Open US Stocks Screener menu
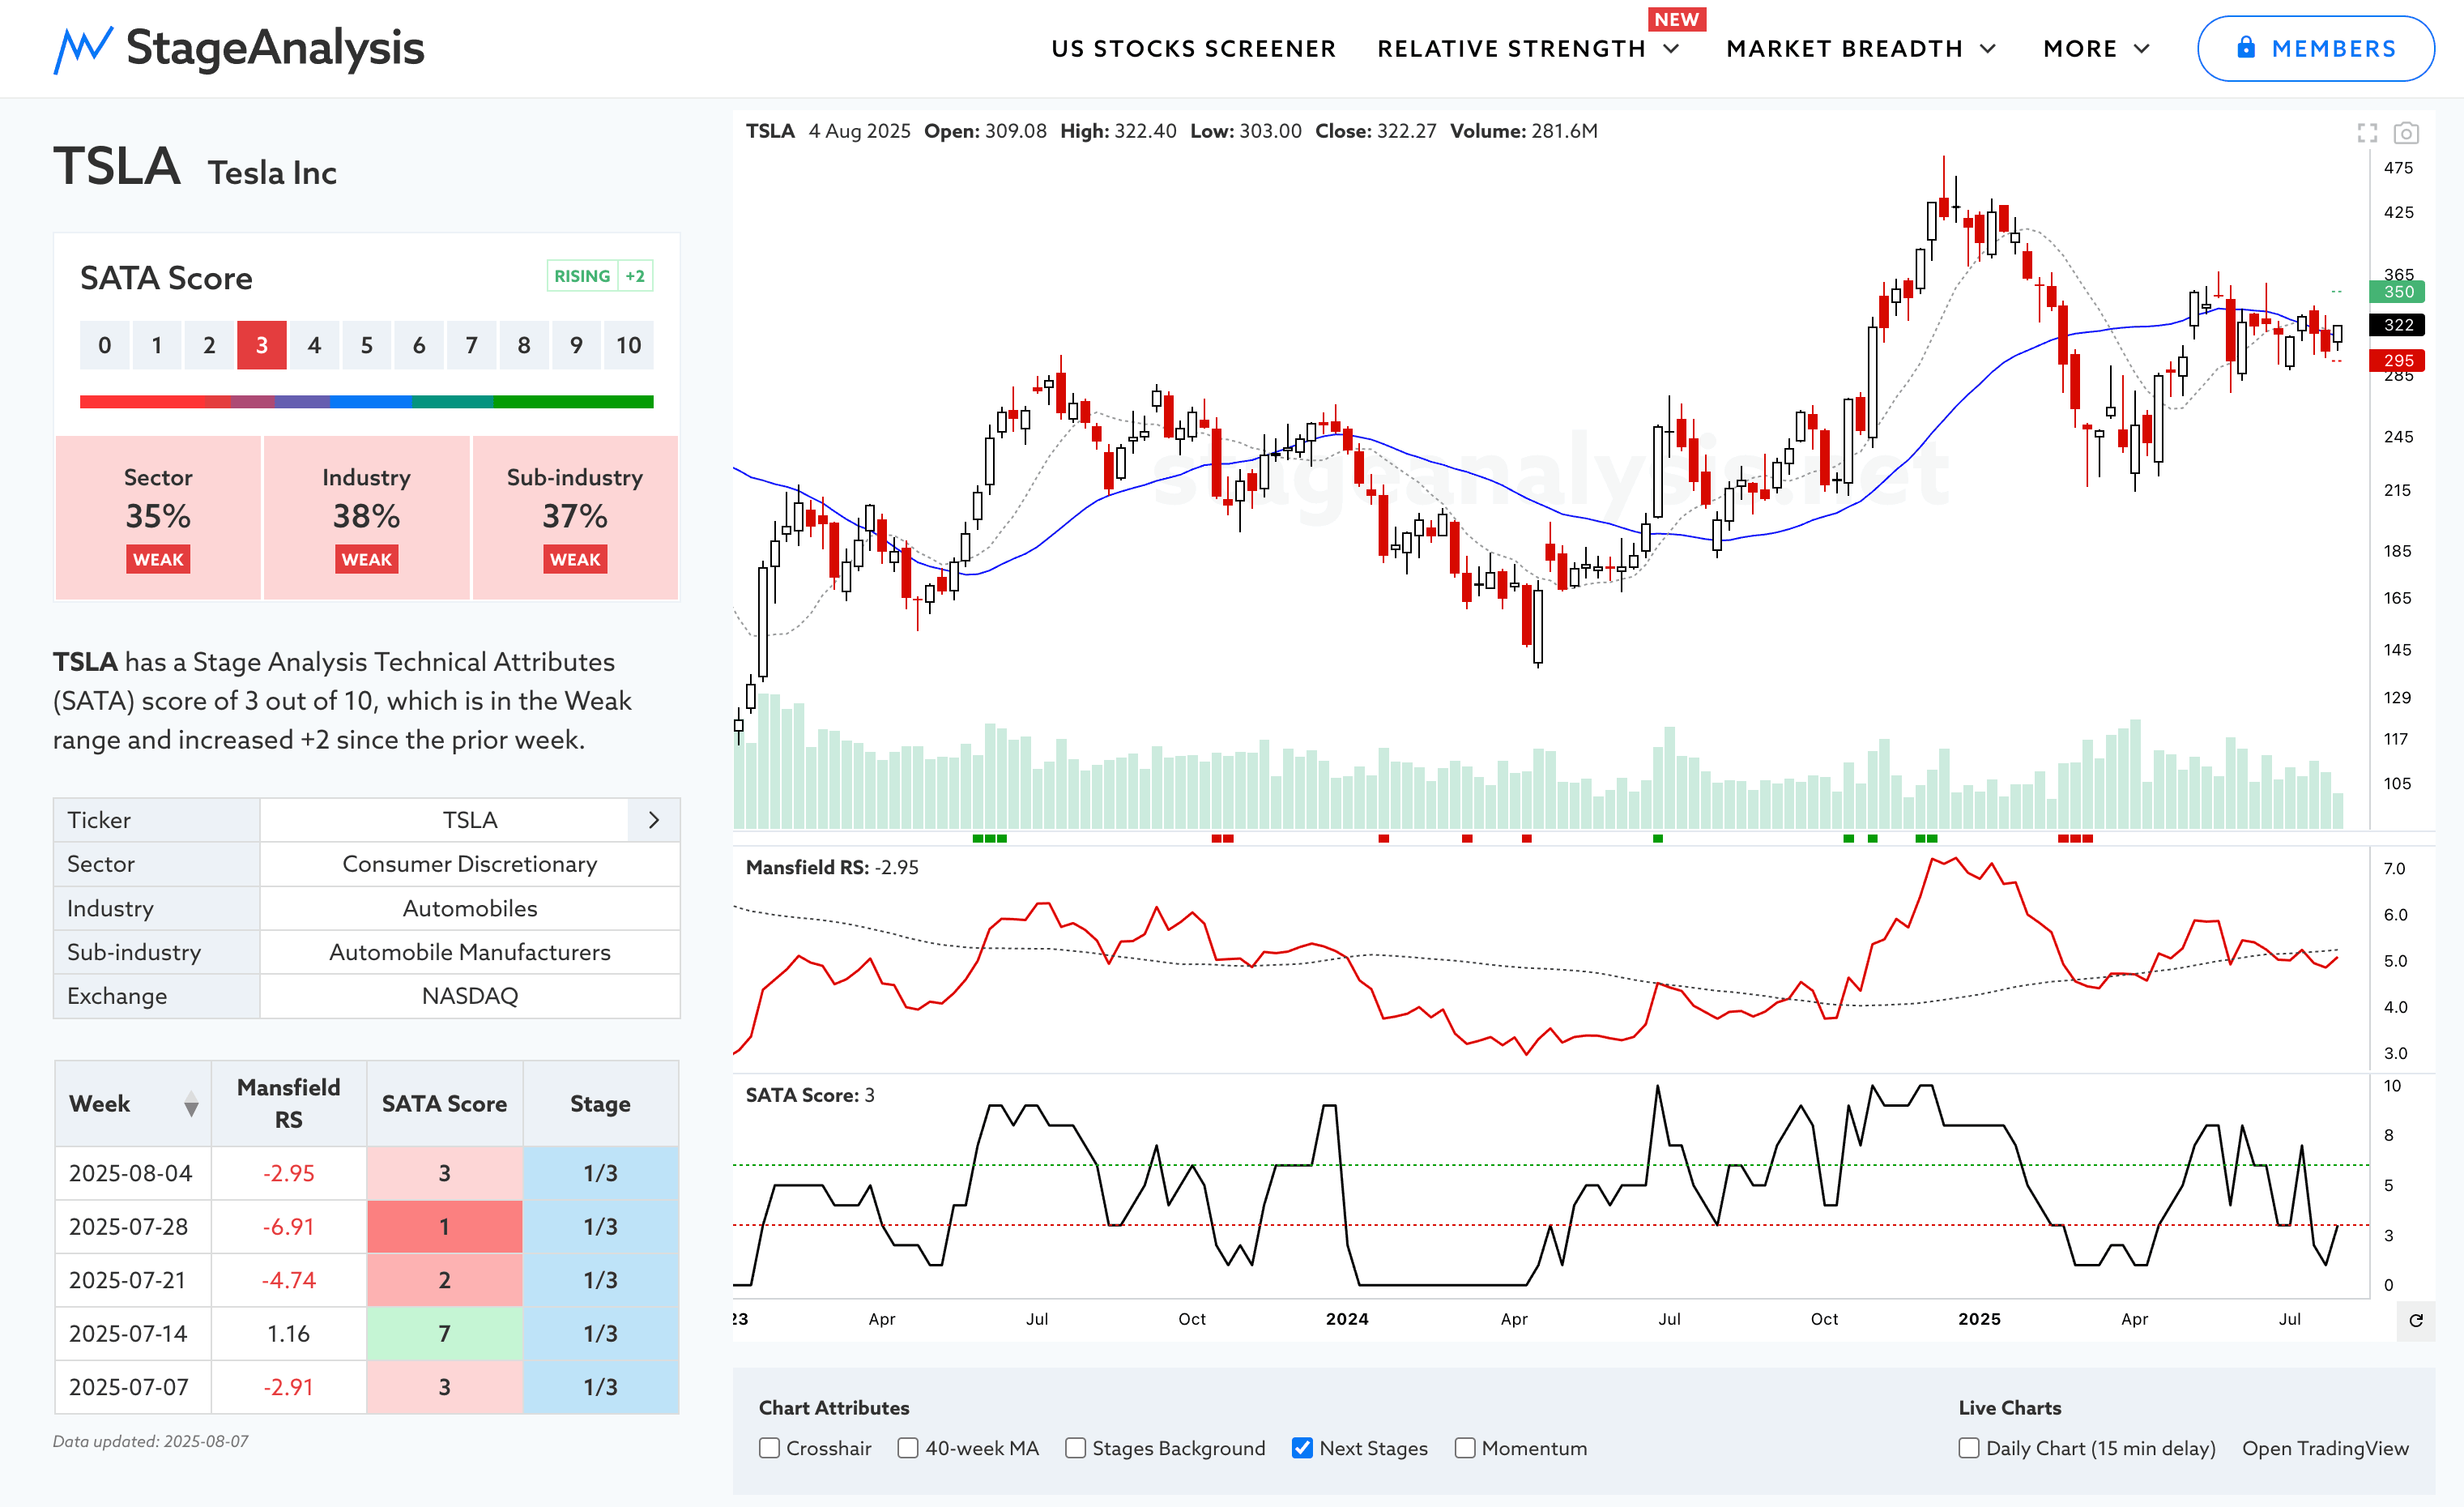Image resolution: width=2464 pixels, height=1507 pixels. [1193, 49]
